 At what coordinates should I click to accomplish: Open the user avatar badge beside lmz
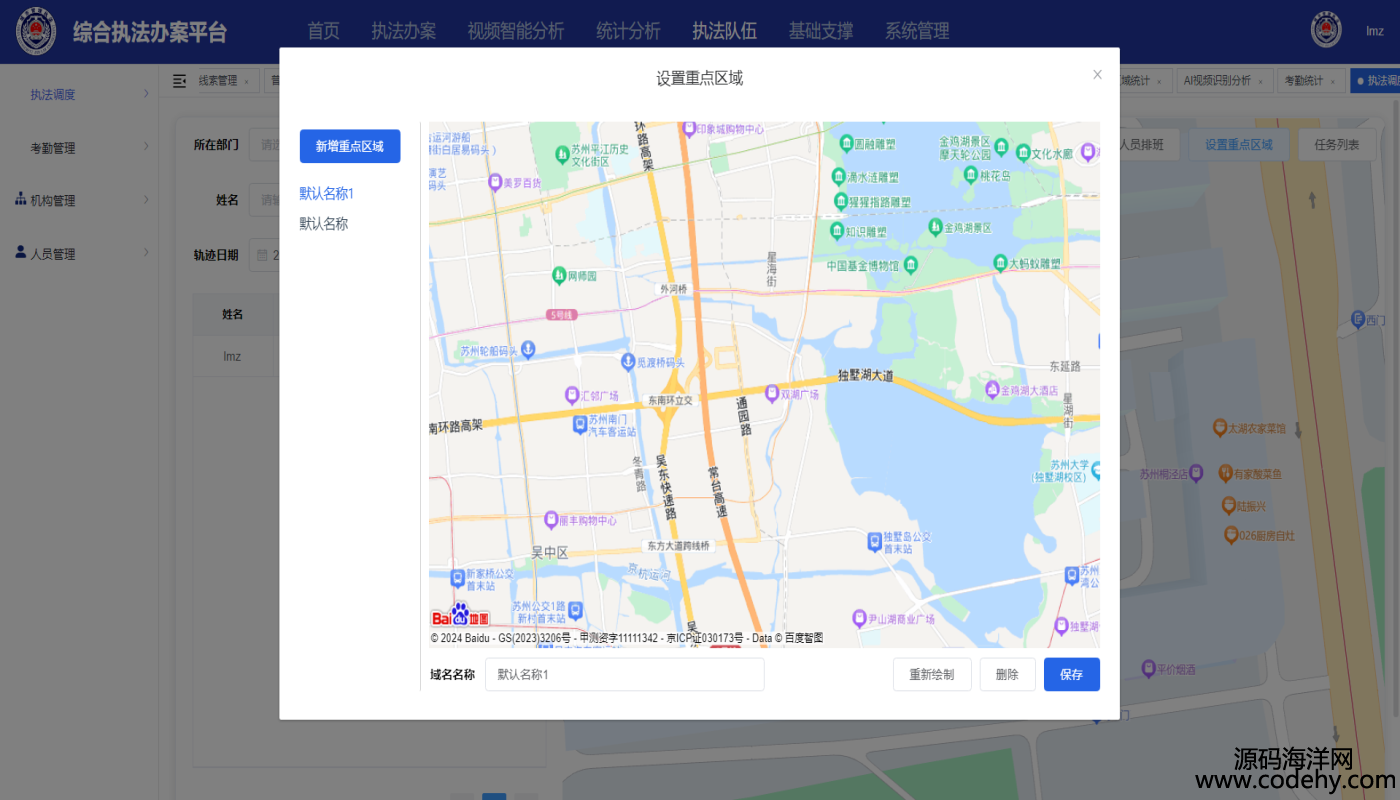coord(1326,31)
